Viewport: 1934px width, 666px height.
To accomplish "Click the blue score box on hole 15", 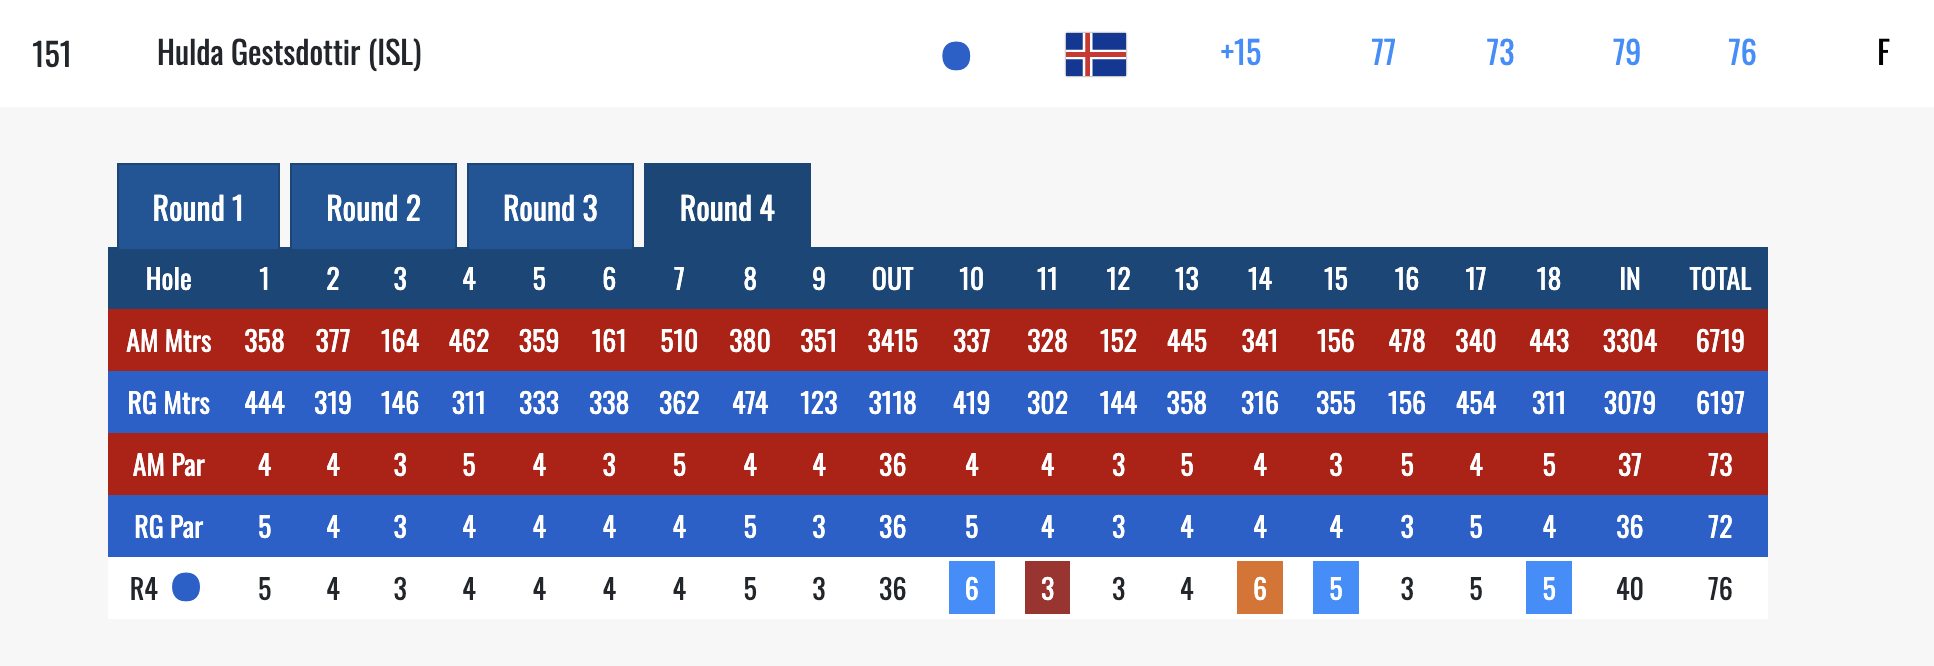I will pyautogui.click(x=1335, y=588).
